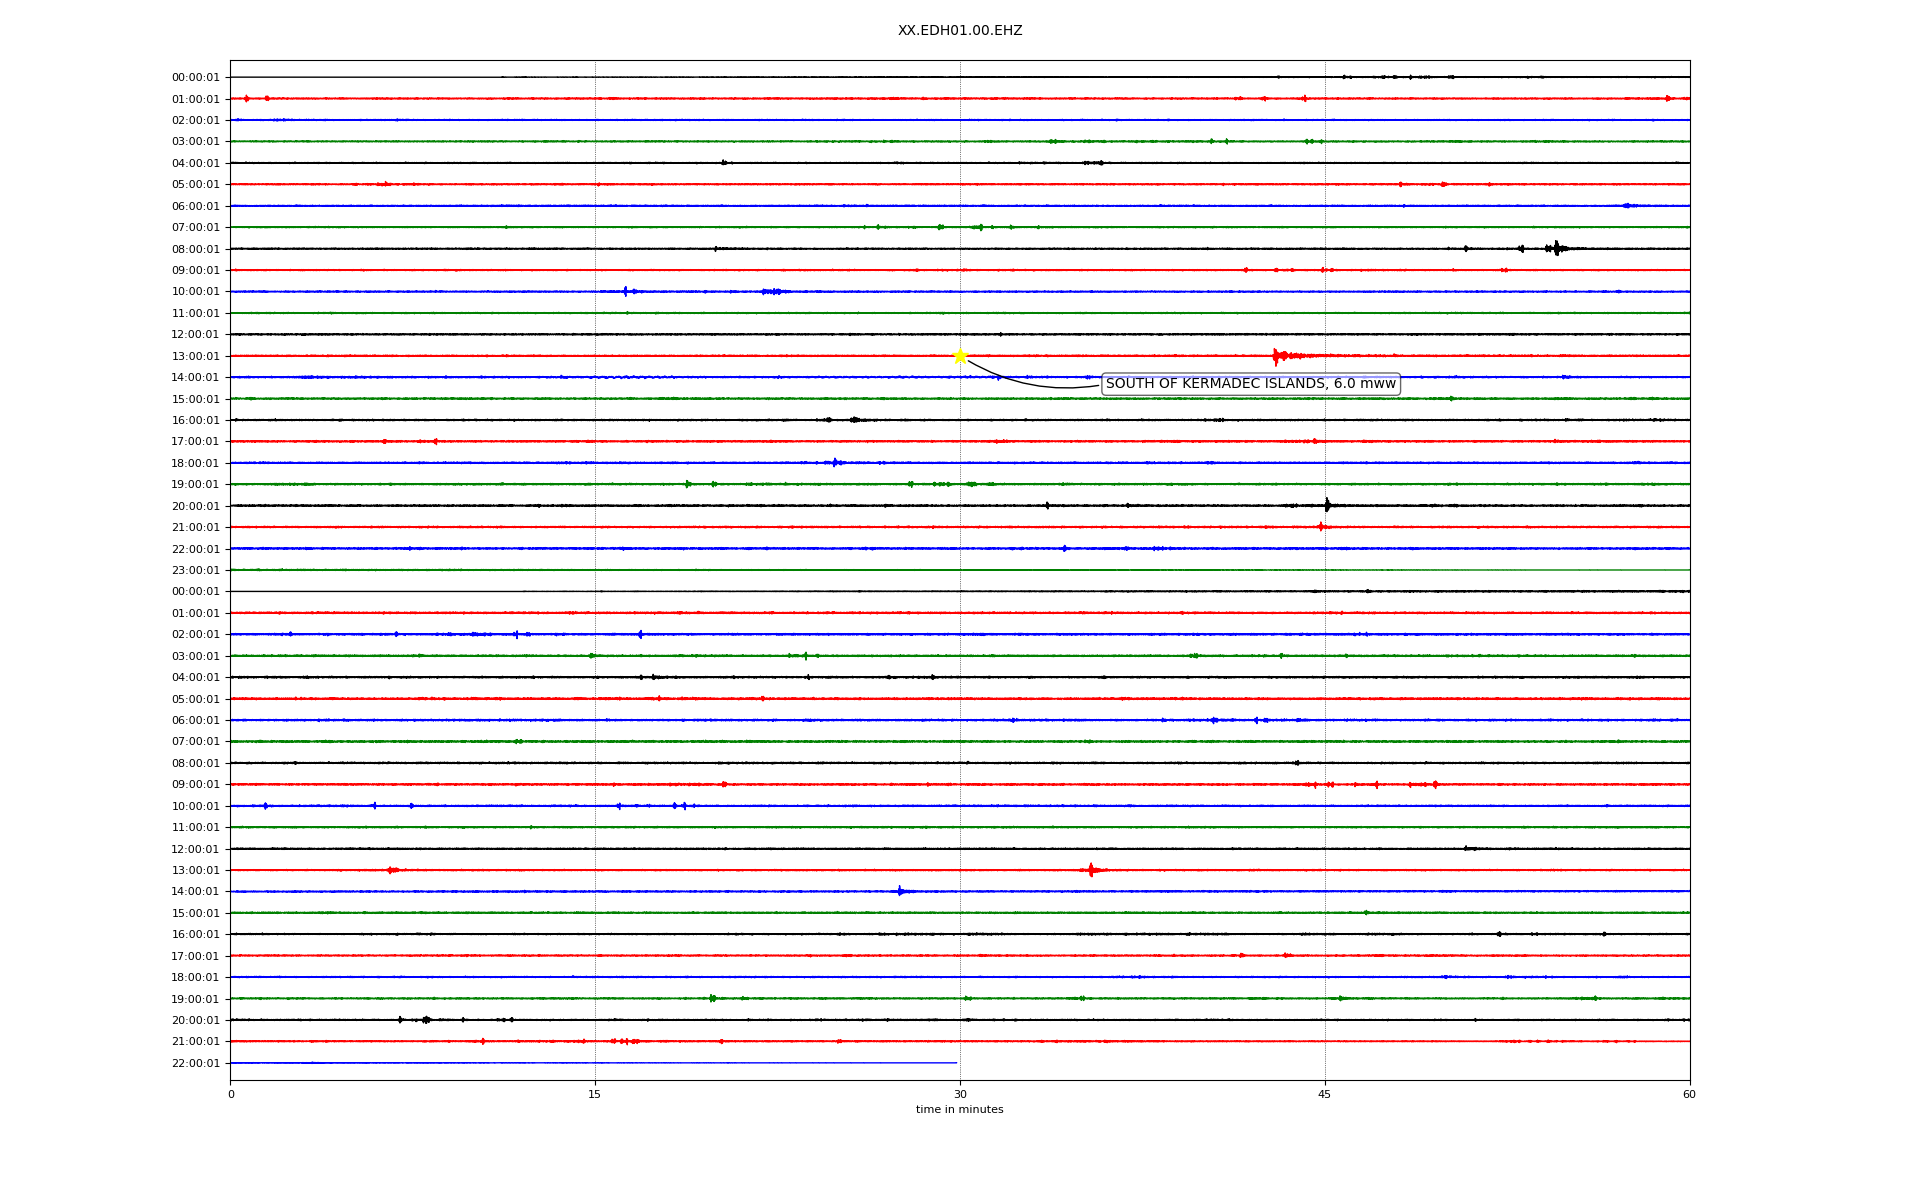The height and width of the screenshot is (1200, 1920).
Task: Click the 45 tick label on x-axis
Action: tap(1325, 1094)
